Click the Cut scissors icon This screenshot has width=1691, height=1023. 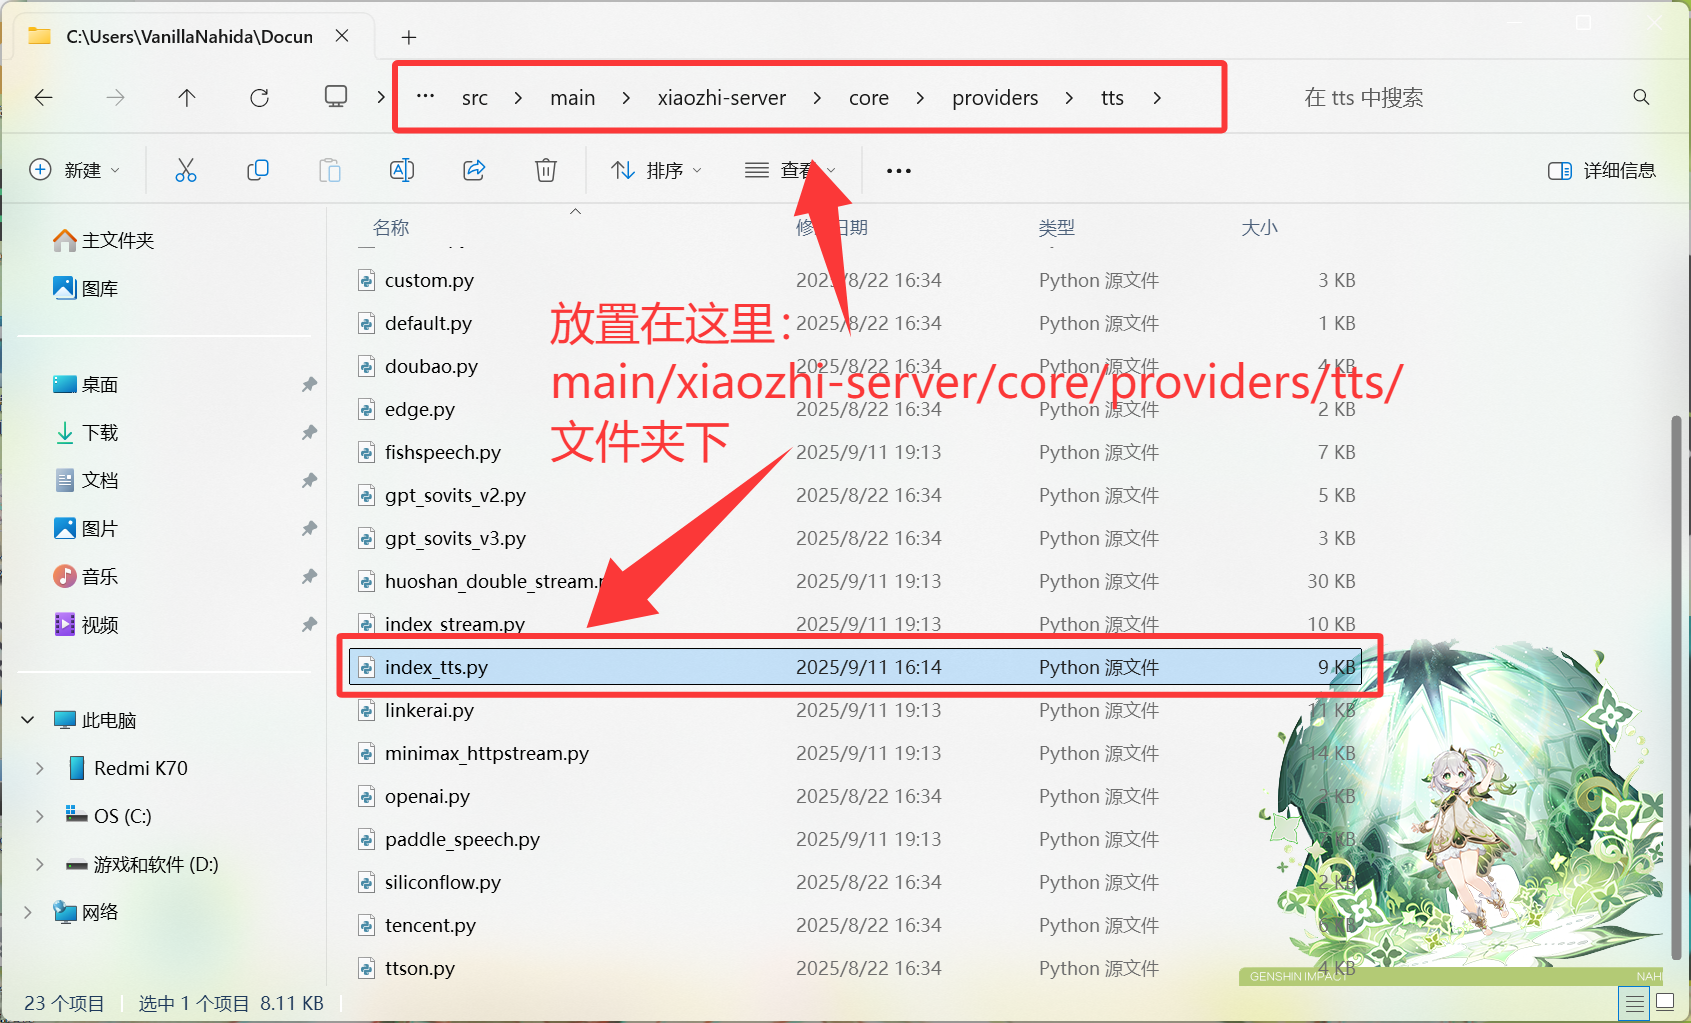(x=186, y=170)
